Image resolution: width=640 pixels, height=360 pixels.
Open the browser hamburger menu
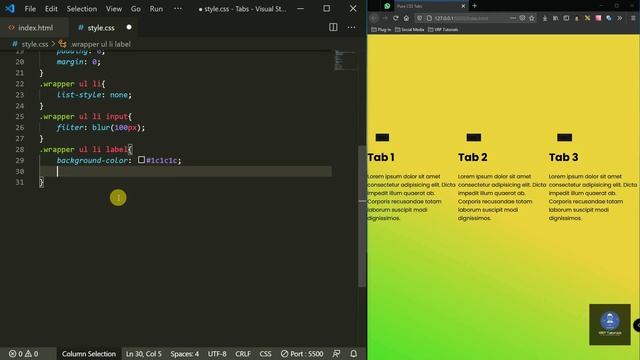[x=633, y=18]
